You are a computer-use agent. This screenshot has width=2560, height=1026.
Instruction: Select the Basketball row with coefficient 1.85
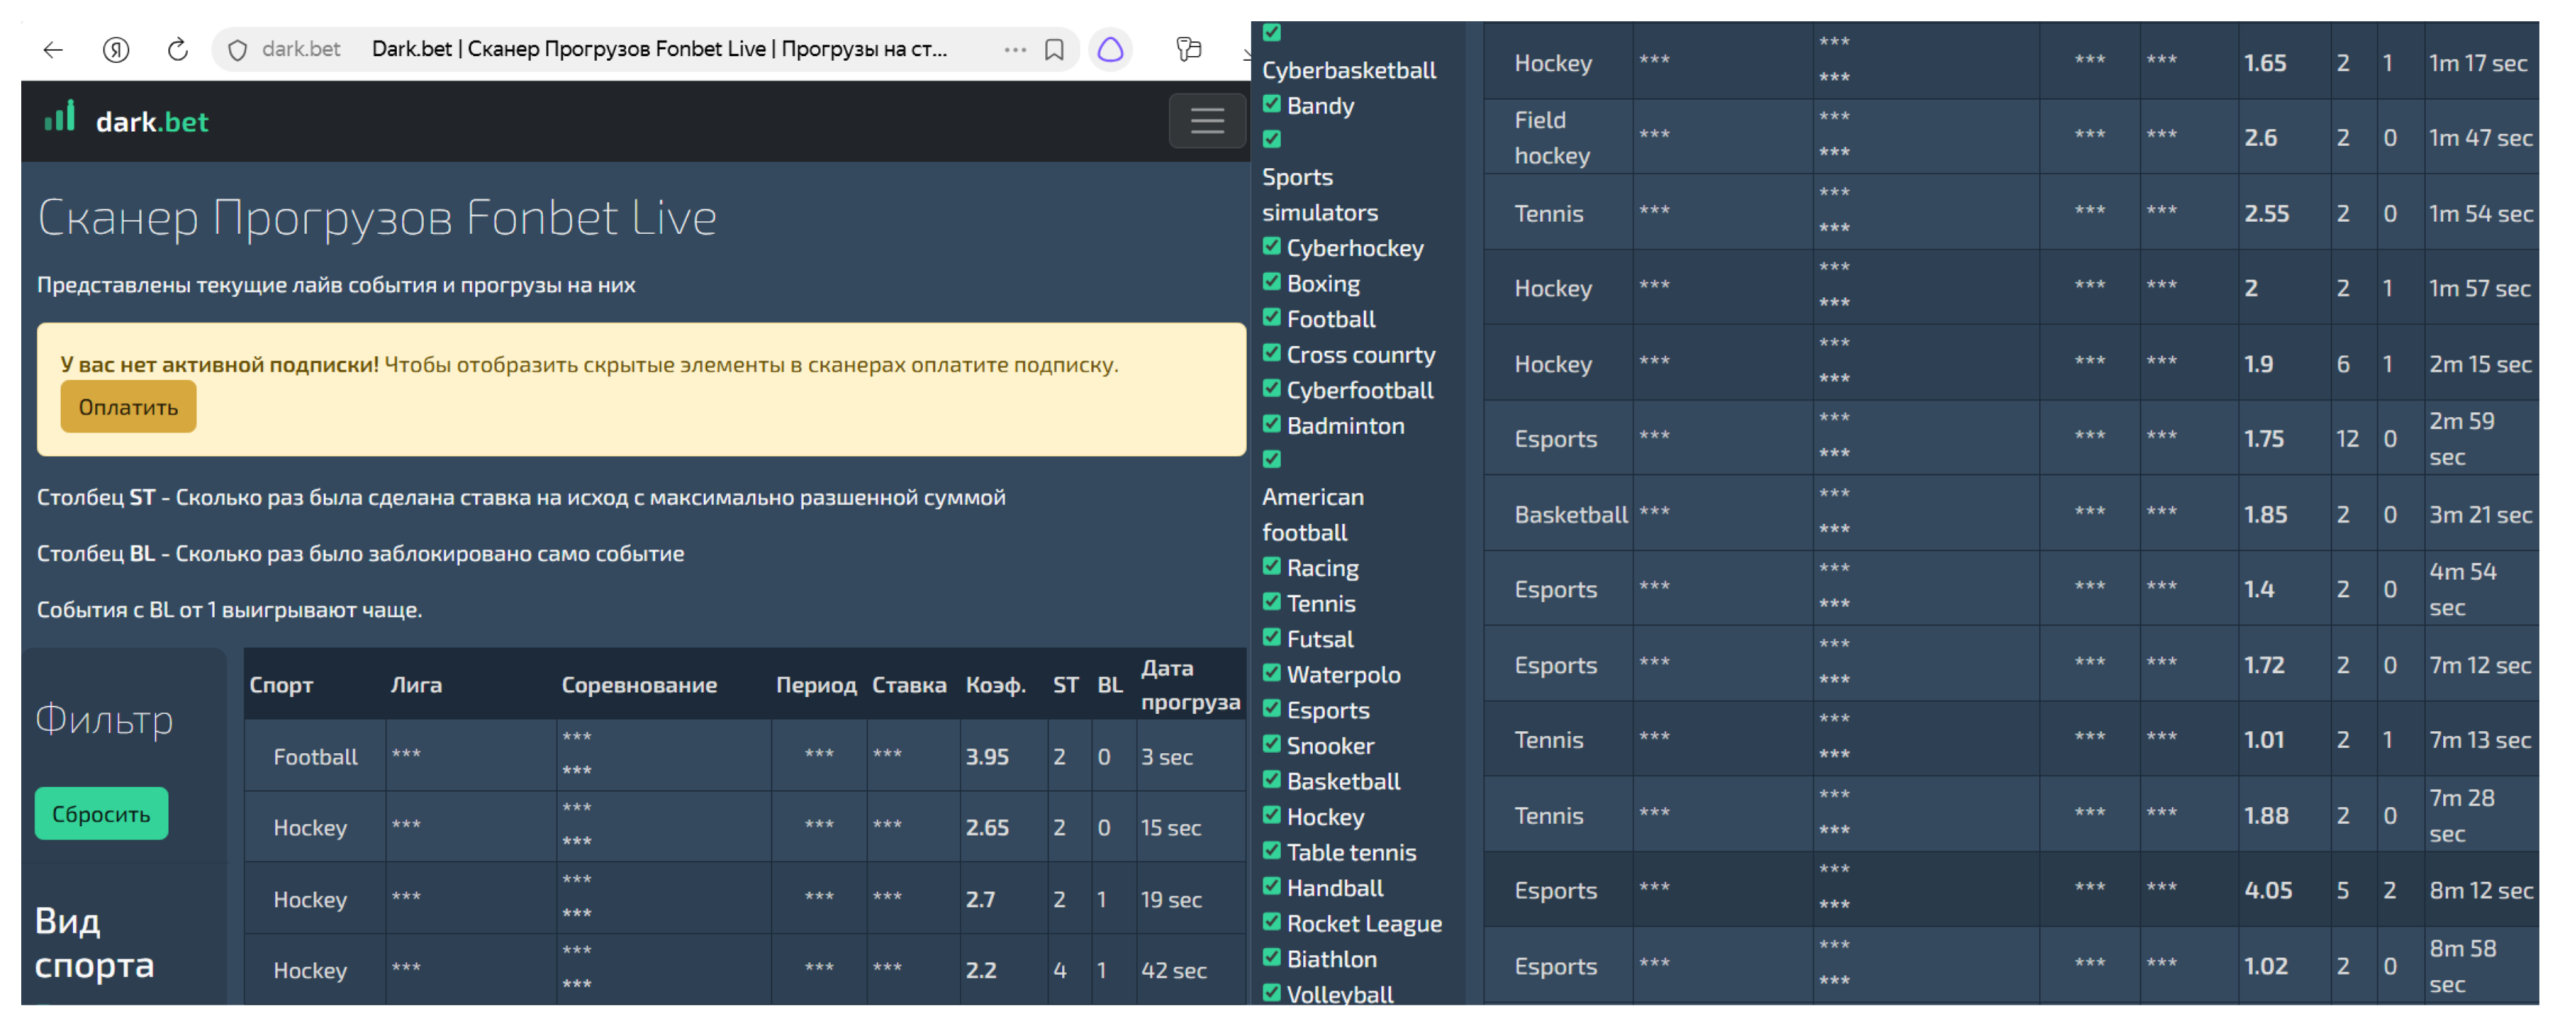[x=2011, y=514]
